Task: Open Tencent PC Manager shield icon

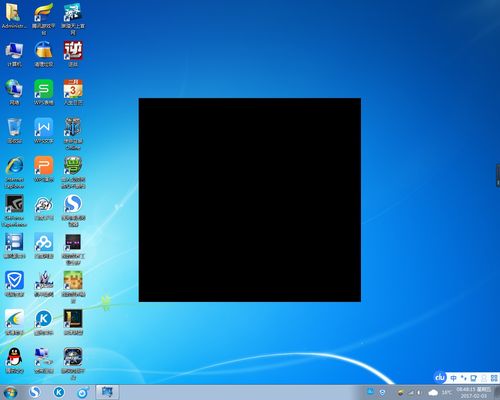Action: pyautogui.click(x=14, y=281)
